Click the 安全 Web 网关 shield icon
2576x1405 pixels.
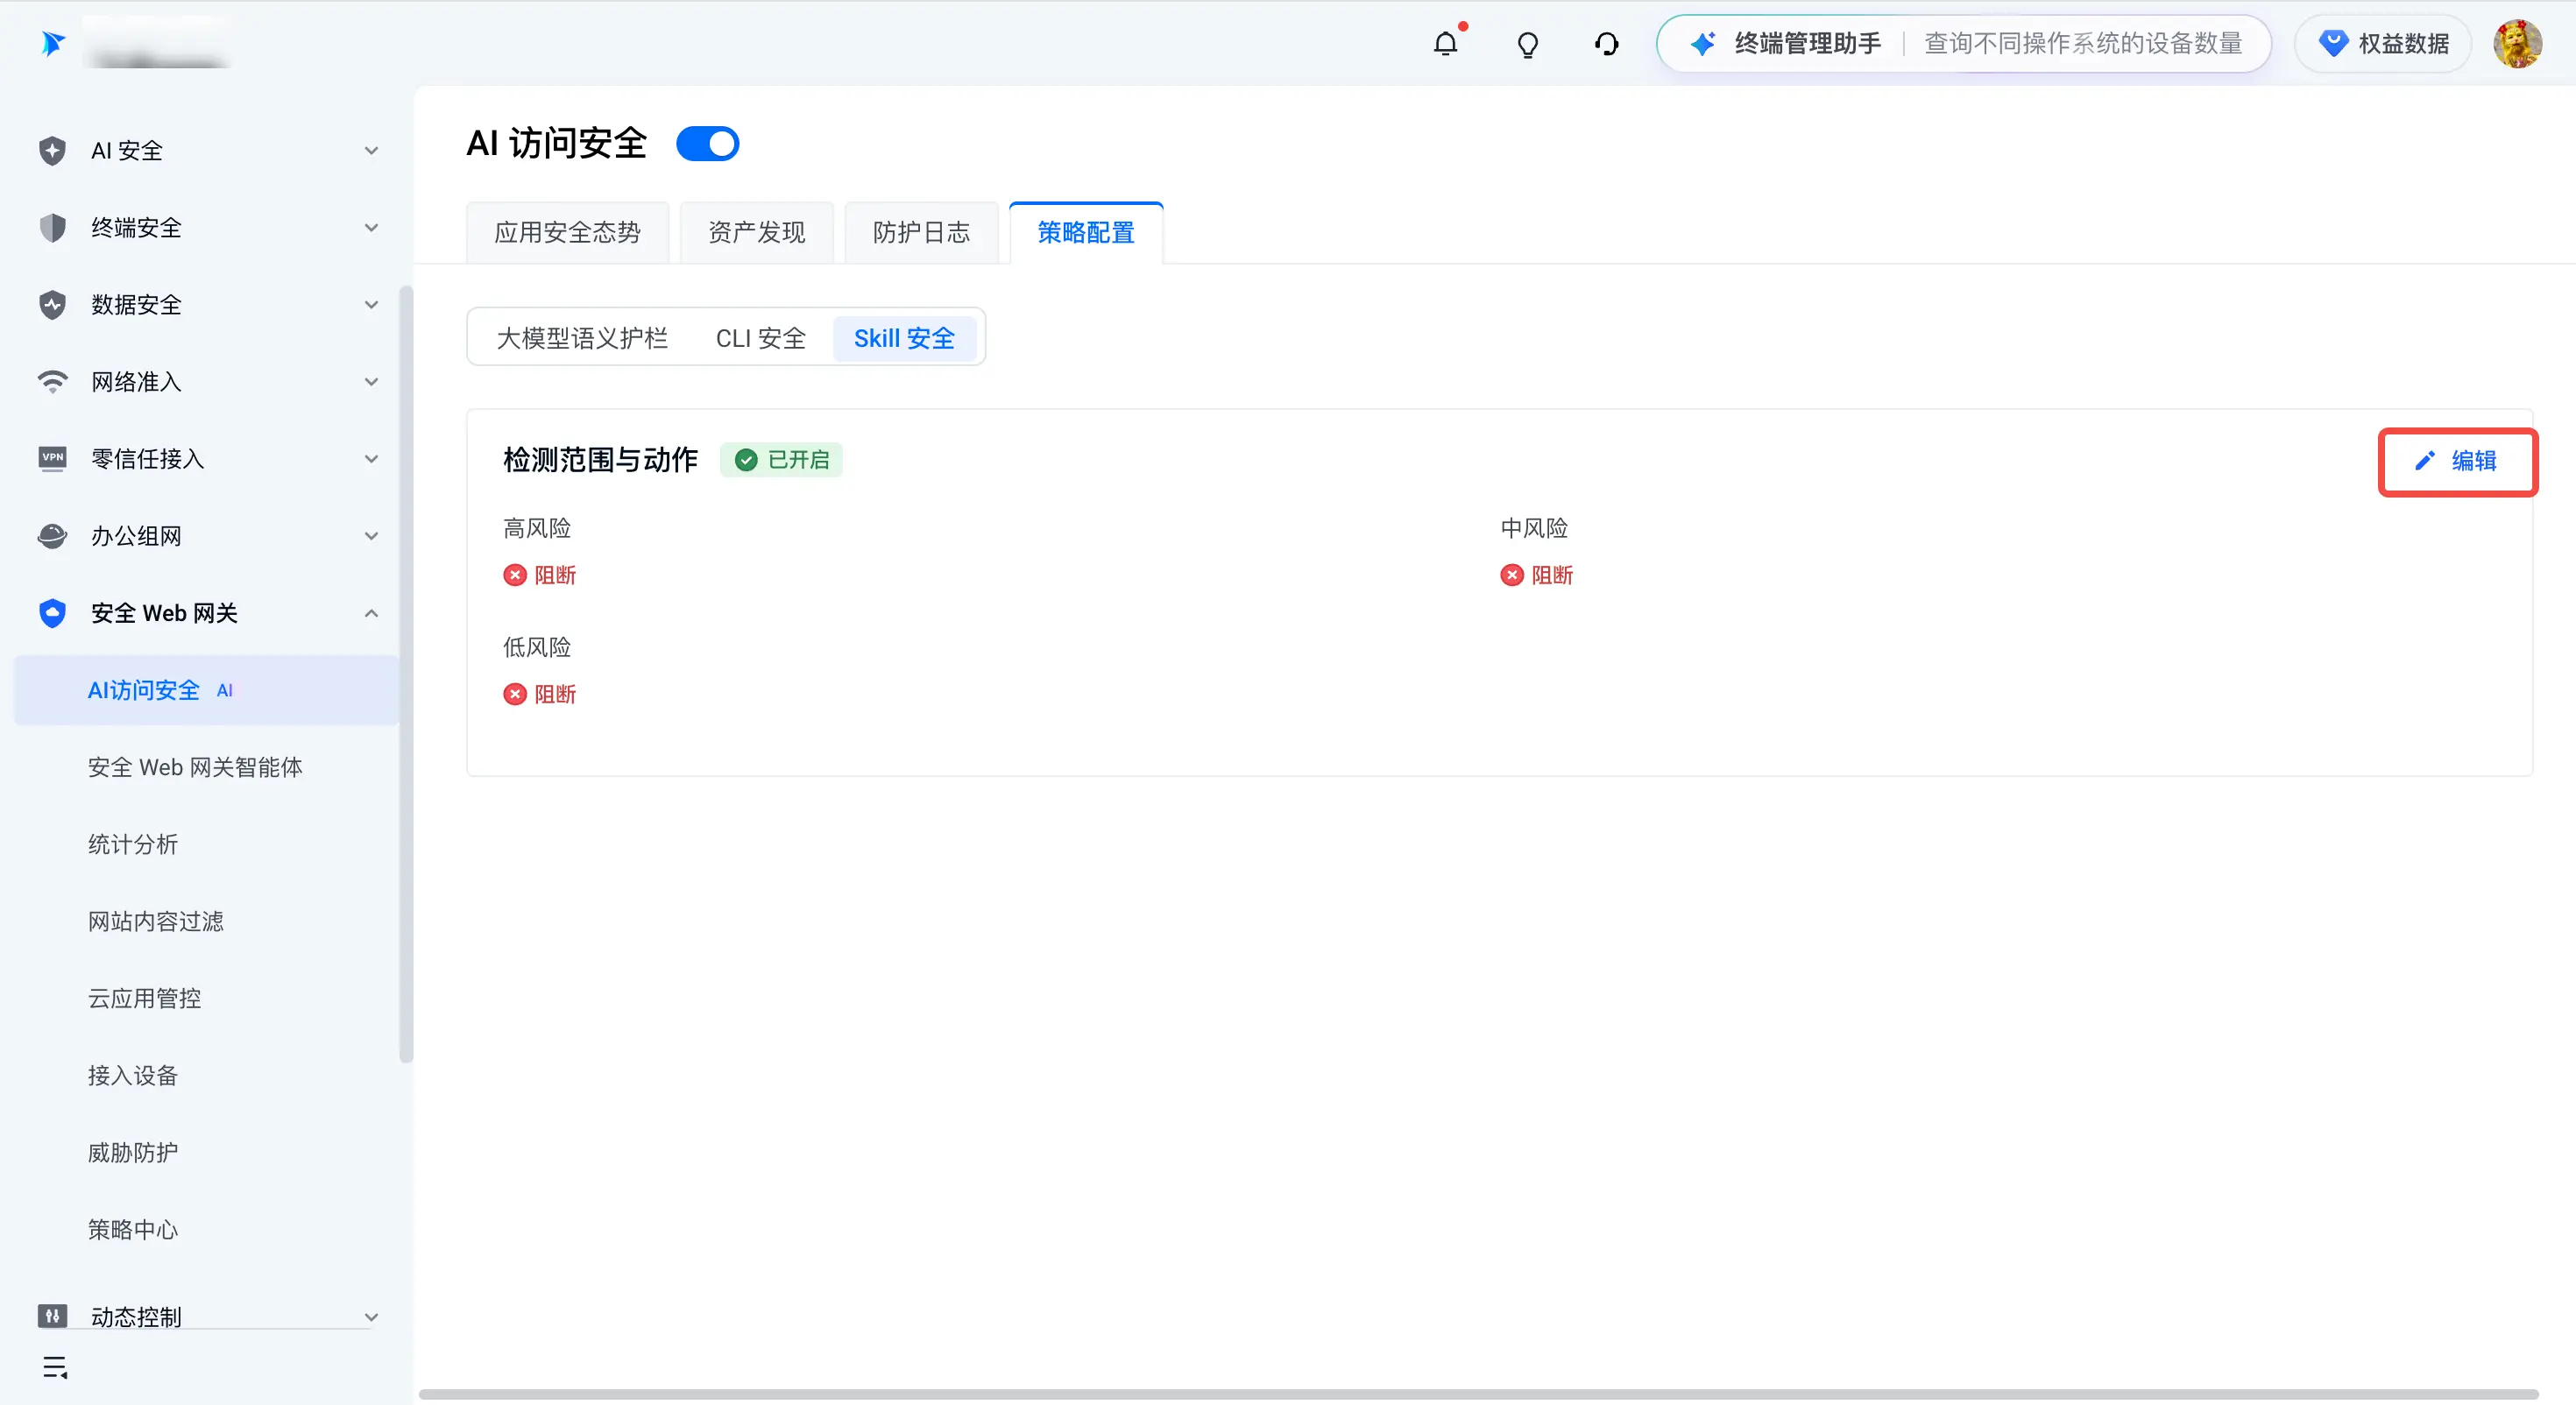52,612
